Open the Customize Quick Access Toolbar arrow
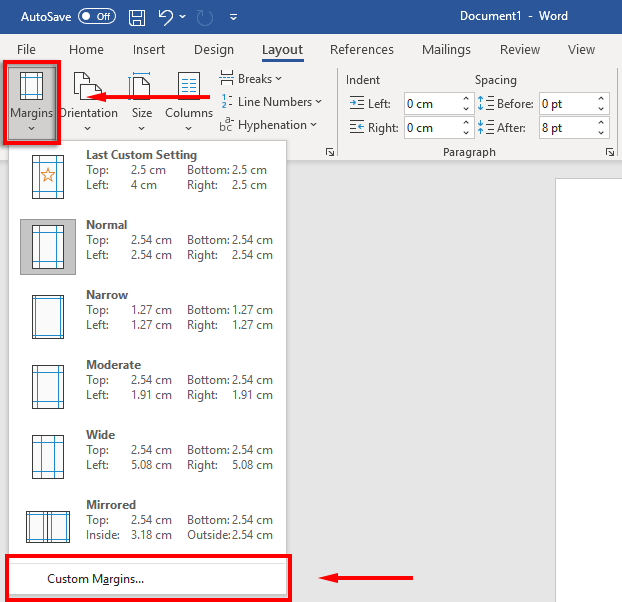The image size is (622, 602). [x=234, y=18]
